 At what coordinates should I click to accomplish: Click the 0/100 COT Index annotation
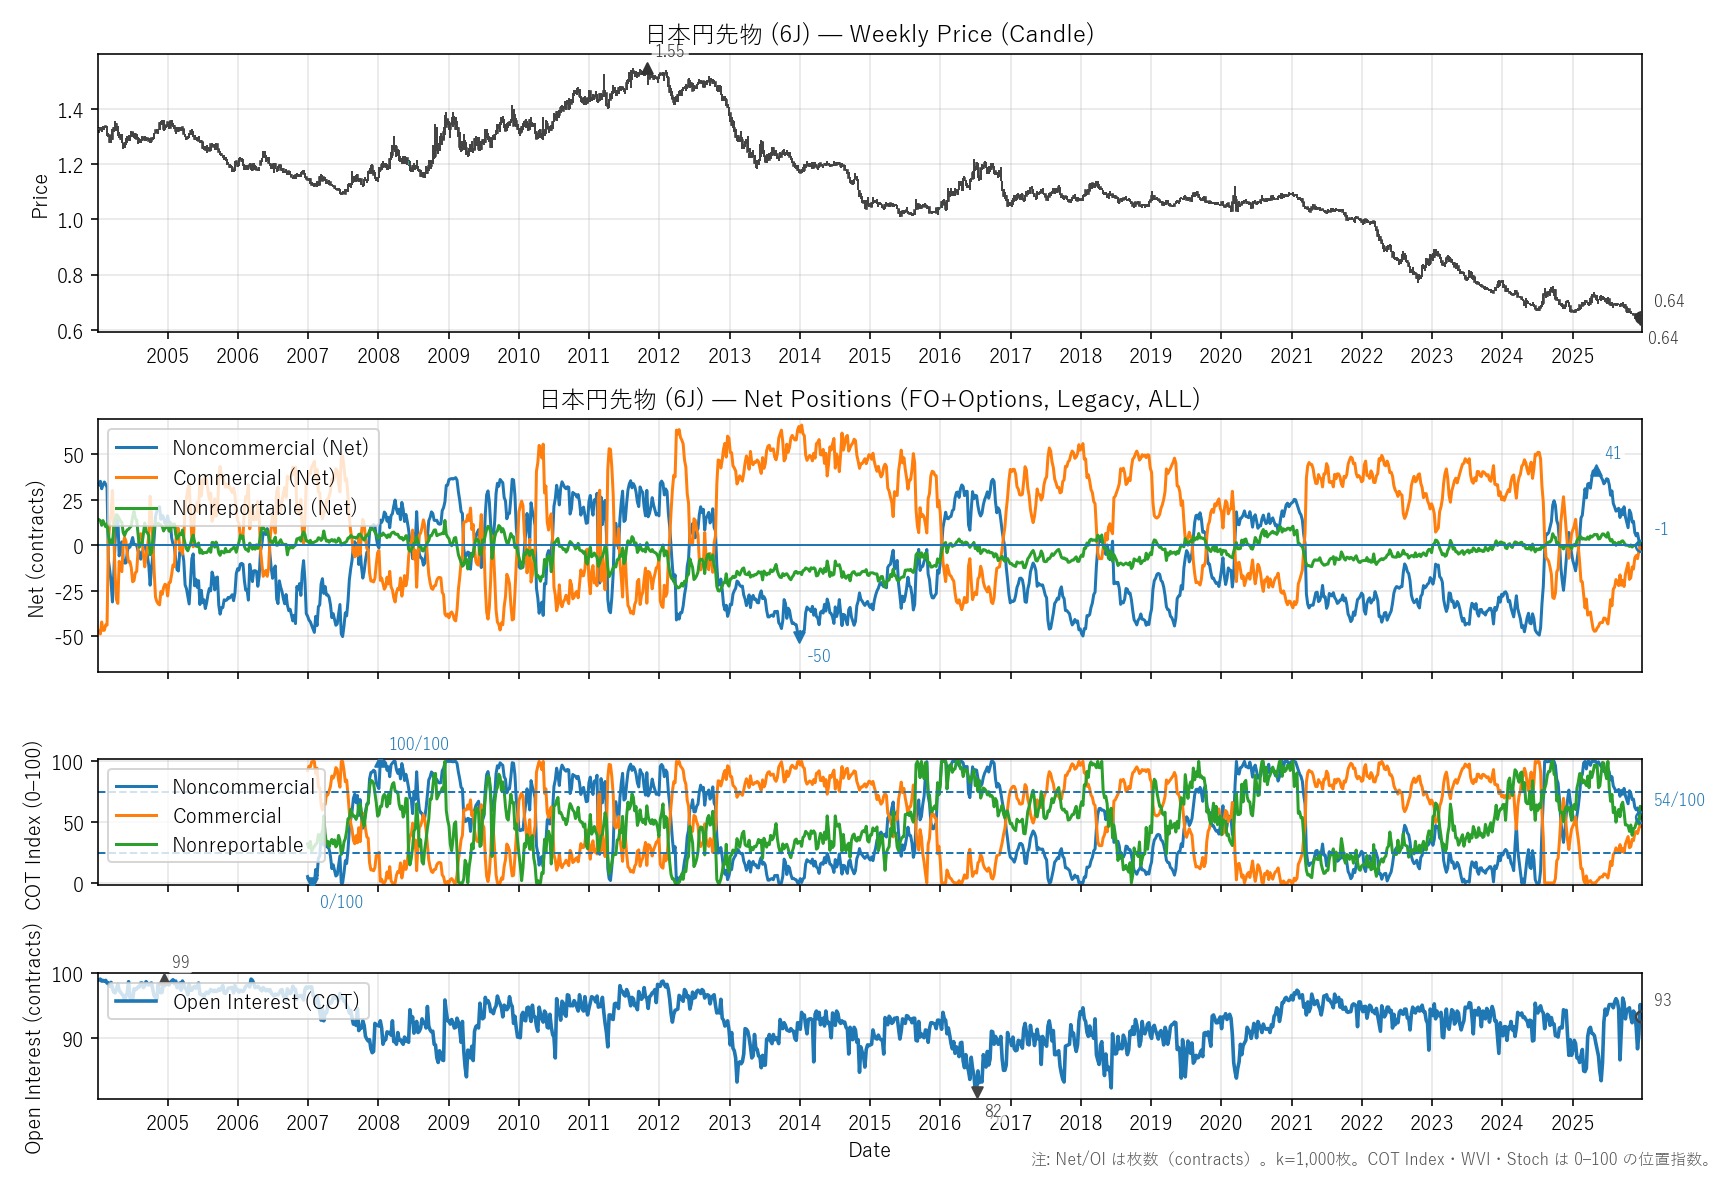coord(341,902)
